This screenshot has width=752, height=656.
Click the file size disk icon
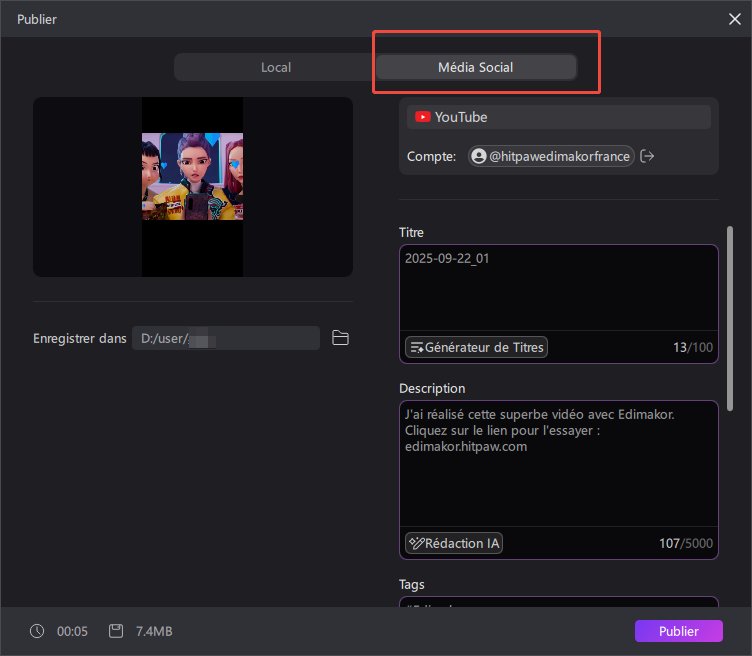tap(116, 631)
